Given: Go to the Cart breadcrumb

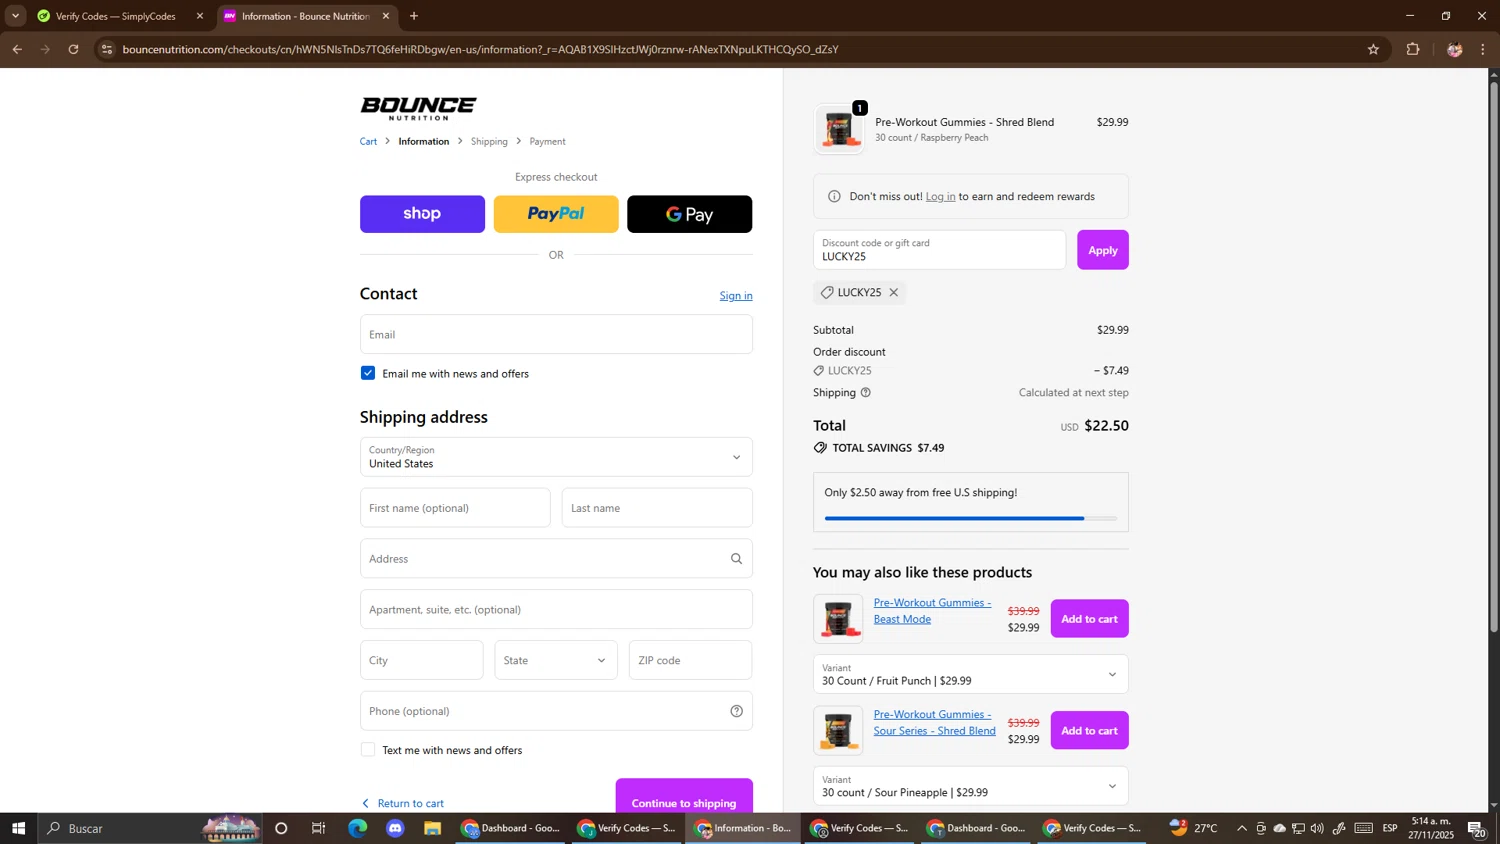Looking at the screenshot, I should [x=369, y=141].
